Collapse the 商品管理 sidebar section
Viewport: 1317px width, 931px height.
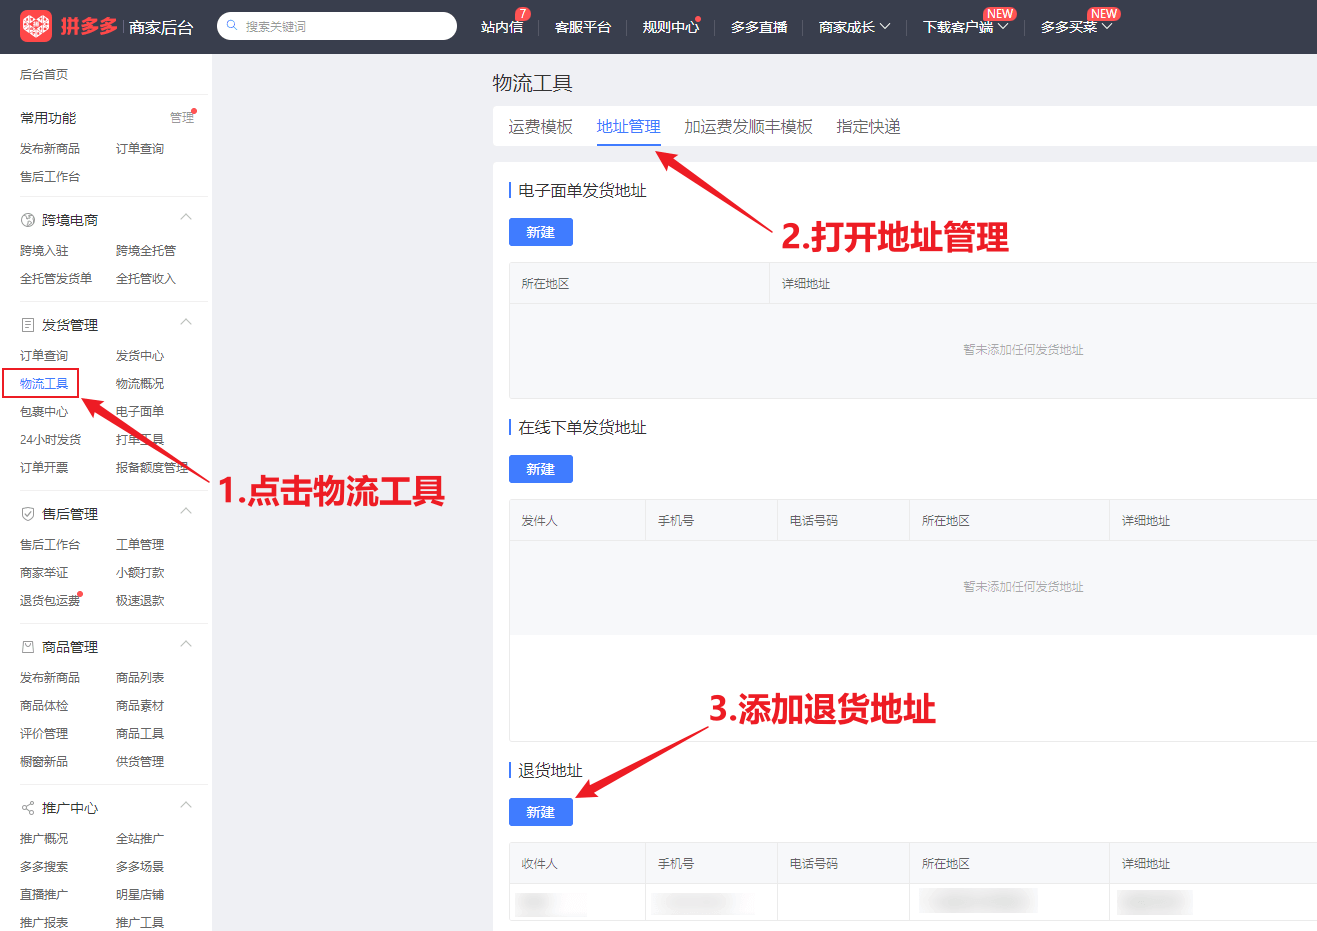[x=186, y=645]
